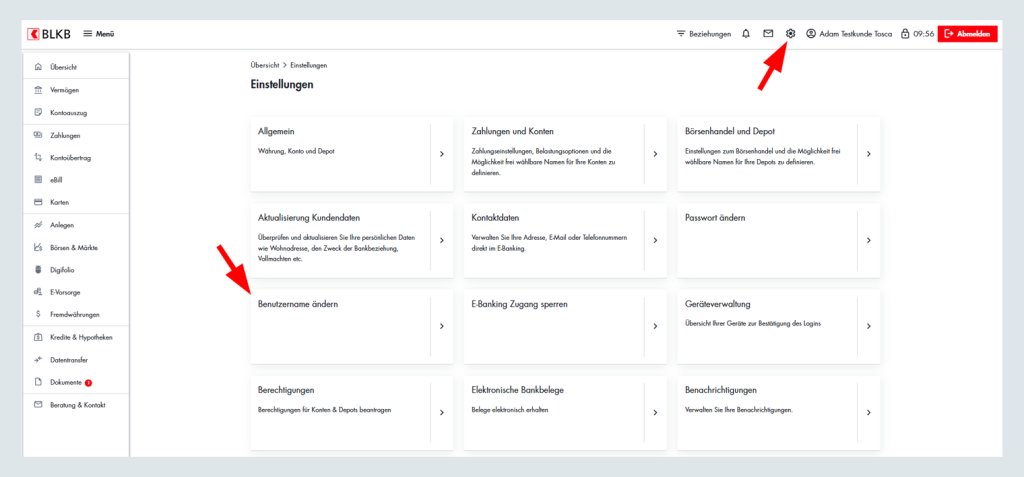Image resolution: width=1024 pixels, height=477 pixels.
Task: Click the Menü label in header
Action: tap(105, 34)
